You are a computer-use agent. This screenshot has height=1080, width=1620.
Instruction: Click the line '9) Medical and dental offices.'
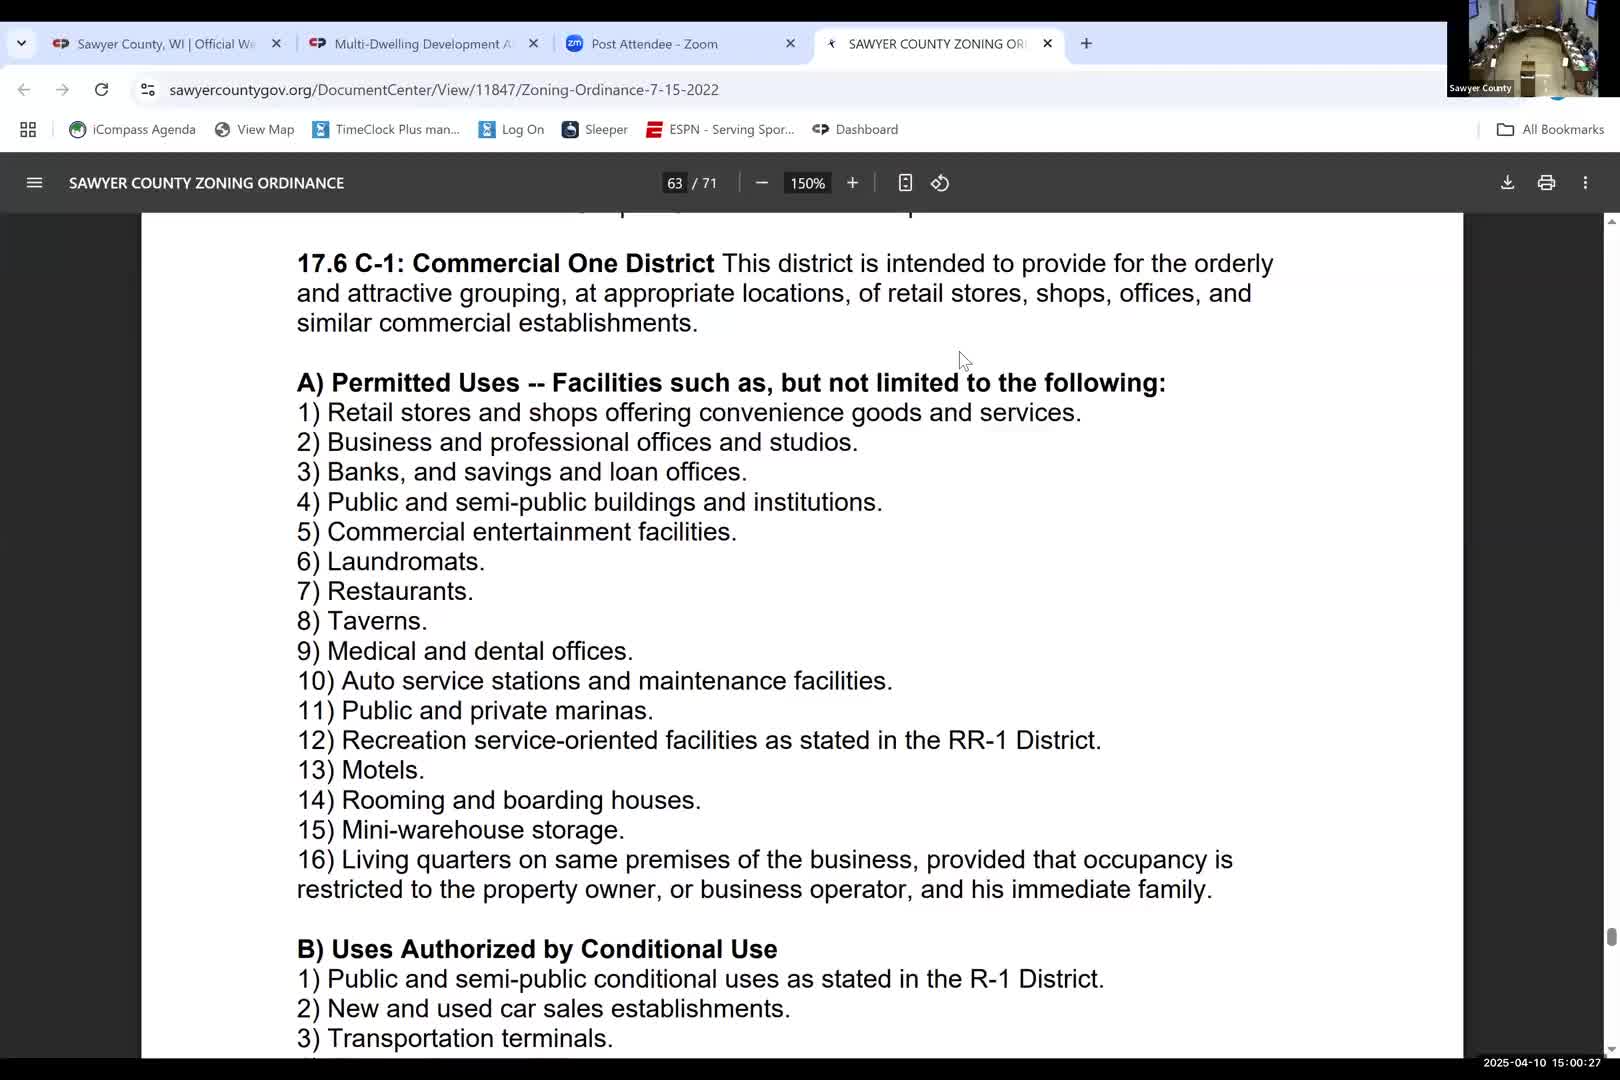(x=465, y=652)
